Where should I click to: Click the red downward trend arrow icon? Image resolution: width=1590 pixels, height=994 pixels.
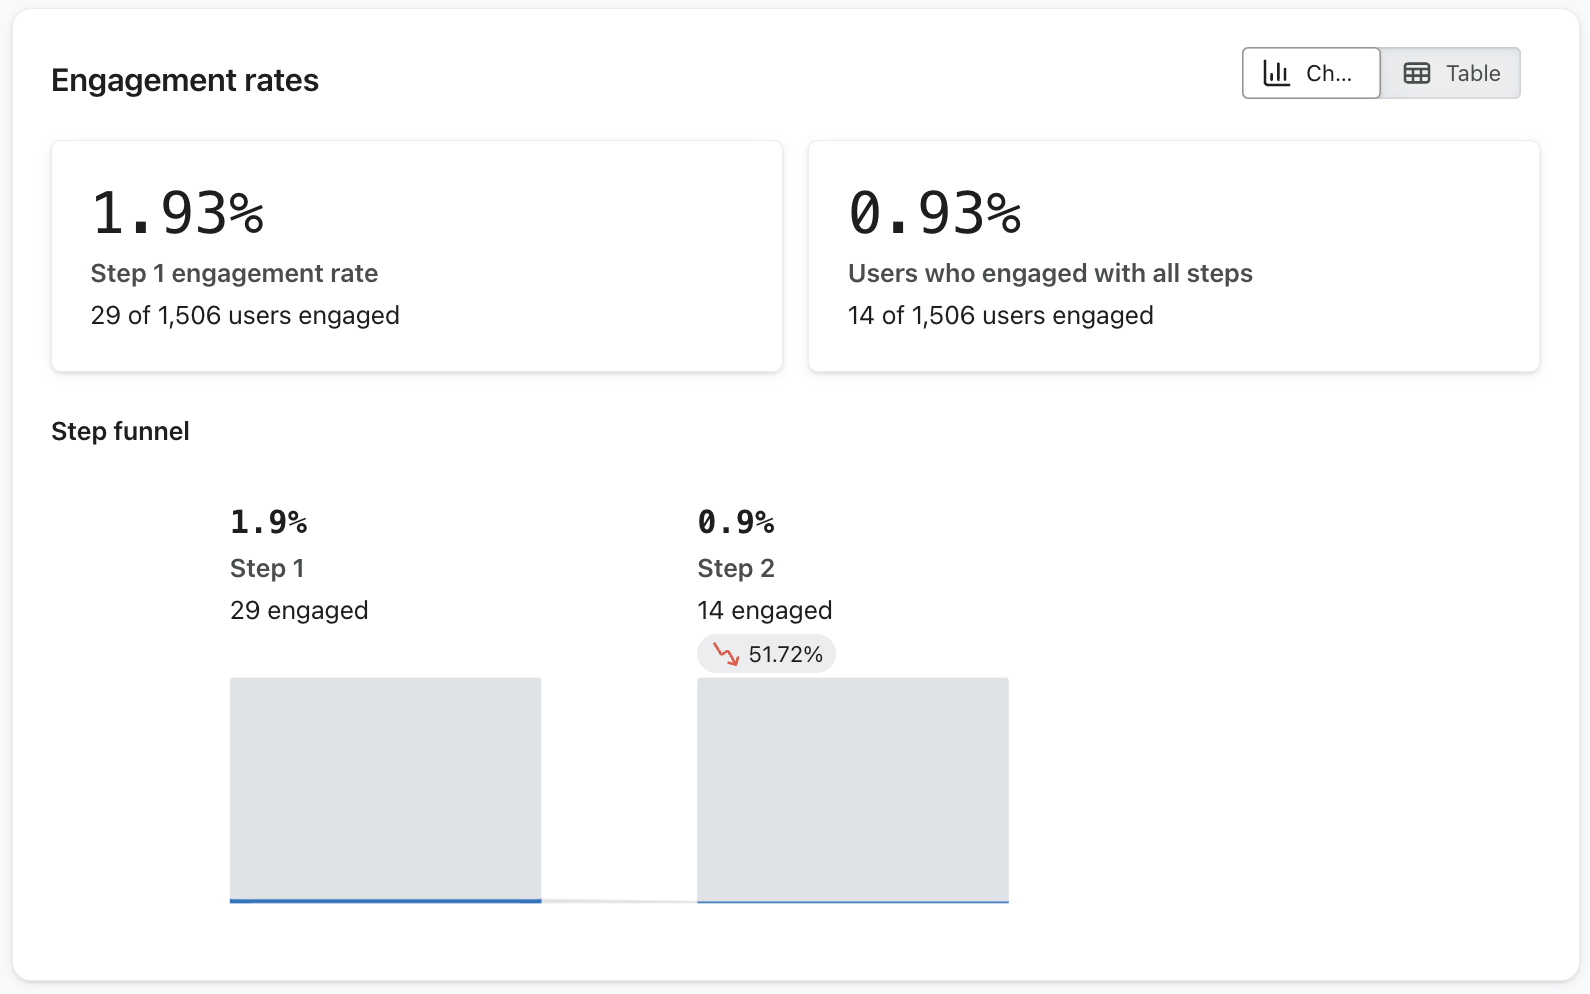[x=726, y=654]
